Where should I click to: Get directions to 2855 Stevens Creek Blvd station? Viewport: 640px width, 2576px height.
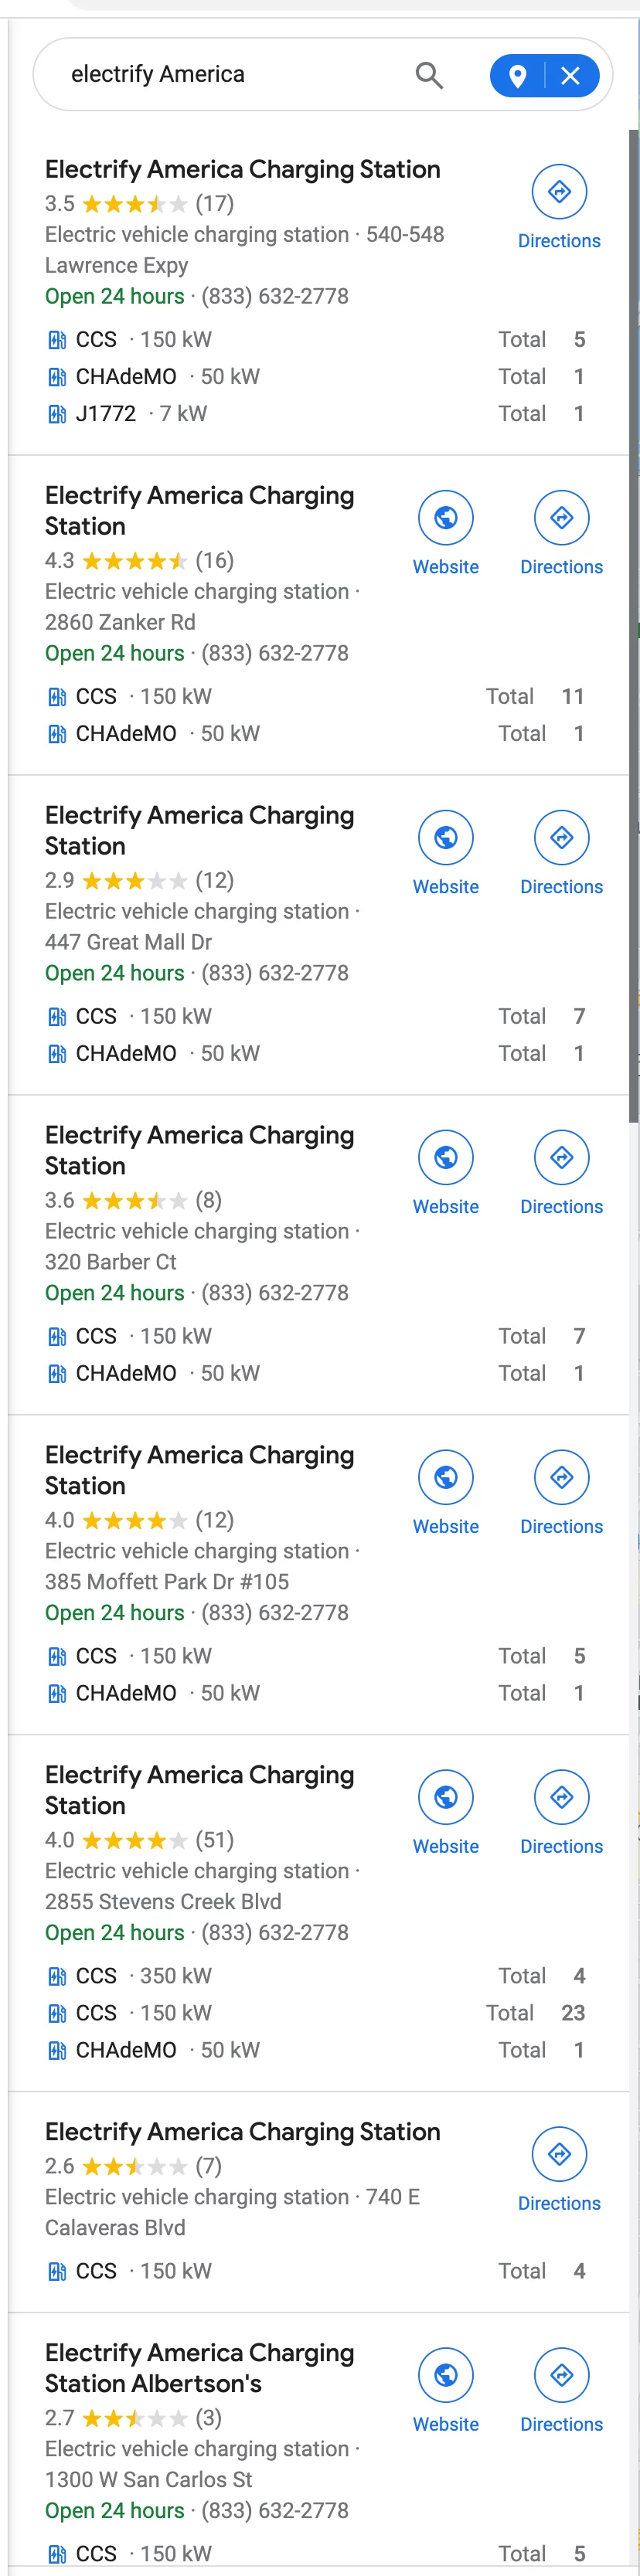pyautogui.click(x=562, y=1814)
